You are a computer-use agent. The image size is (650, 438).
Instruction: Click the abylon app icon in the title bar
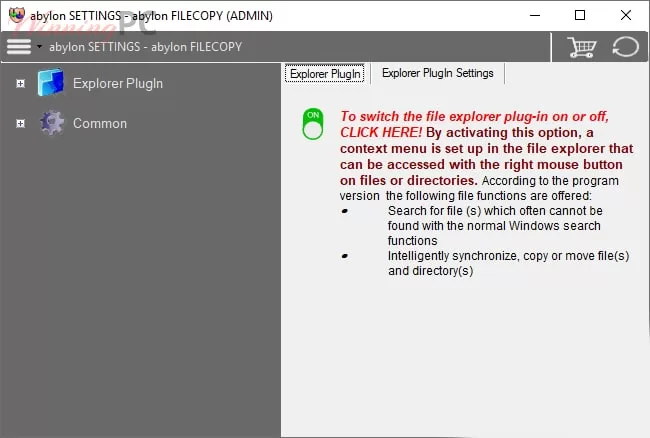tap(17, 15)
